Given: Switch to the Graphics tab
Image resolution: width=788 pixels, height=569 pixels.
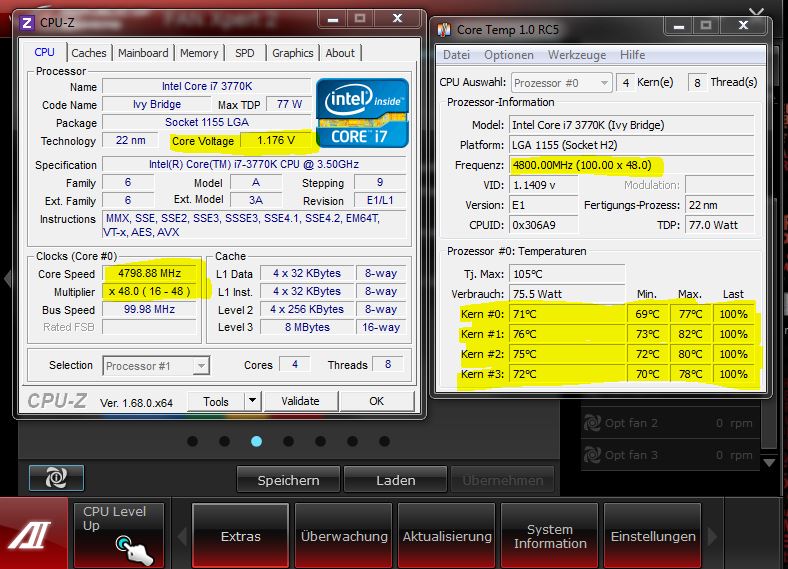Looking at the screenshot, I should pyautogui.click(x=293, y=53).
